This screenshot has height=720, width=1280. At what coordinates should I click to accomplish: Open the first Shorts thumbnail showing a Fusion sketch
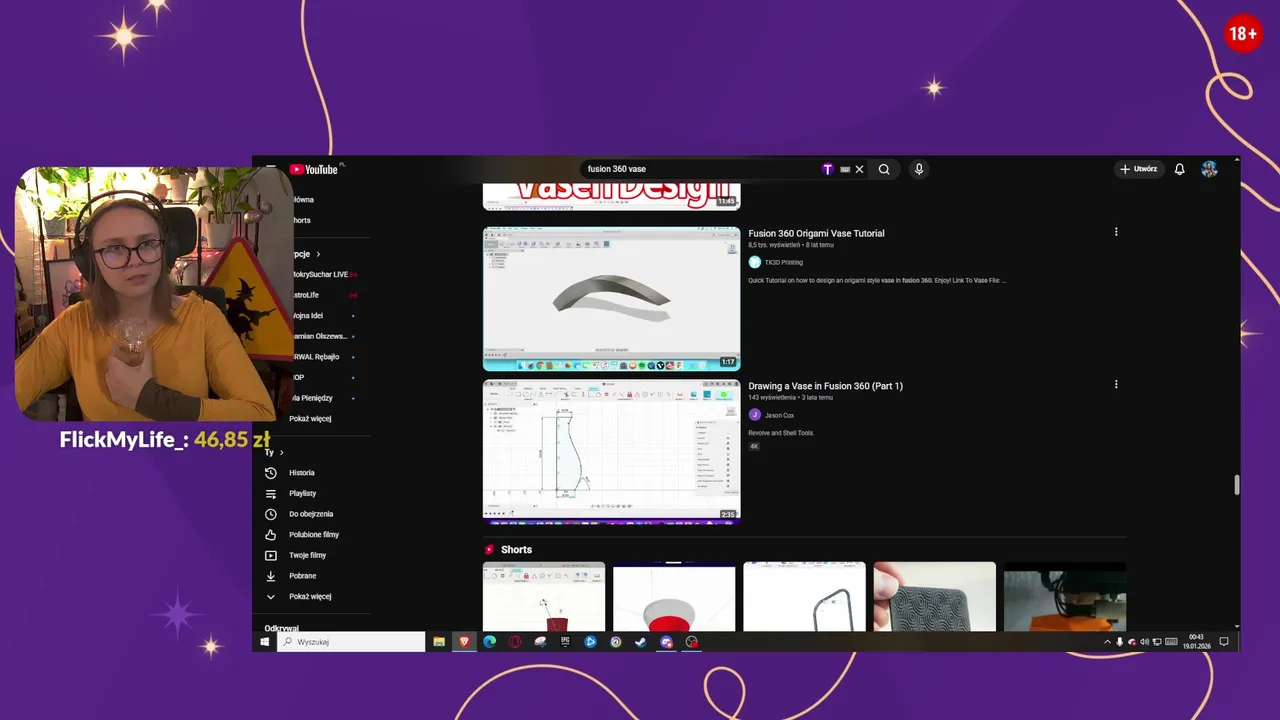[544, 597]
